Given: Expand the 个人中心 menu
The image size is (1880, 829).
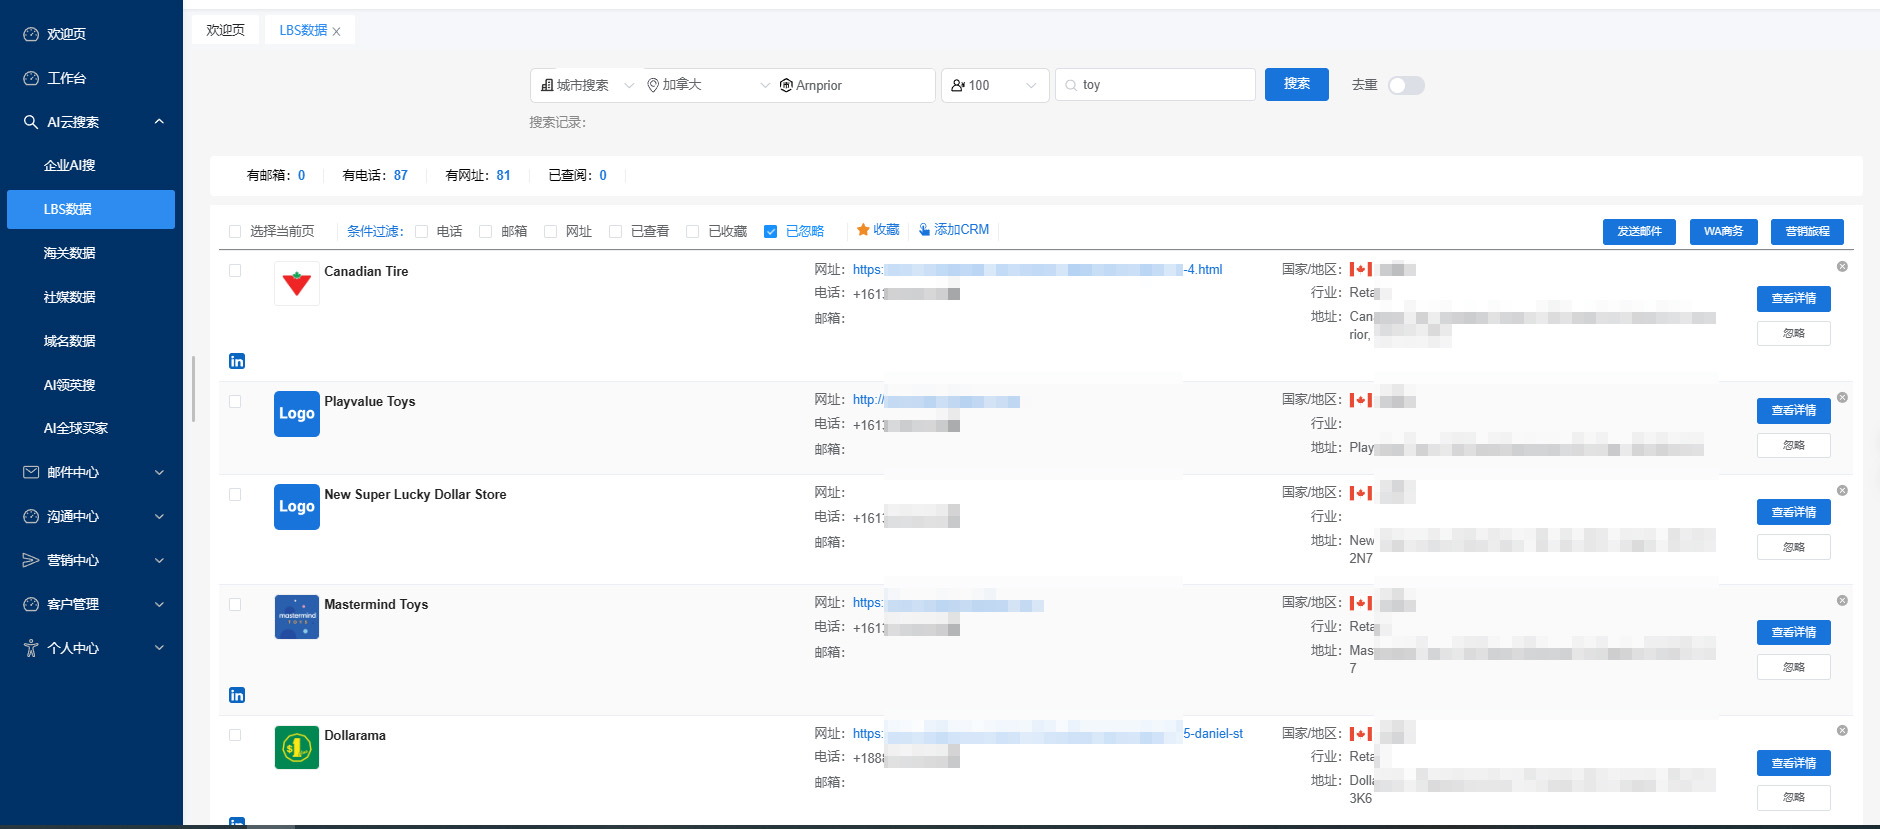Looking at the screenshot, I should tap(159, 648).
